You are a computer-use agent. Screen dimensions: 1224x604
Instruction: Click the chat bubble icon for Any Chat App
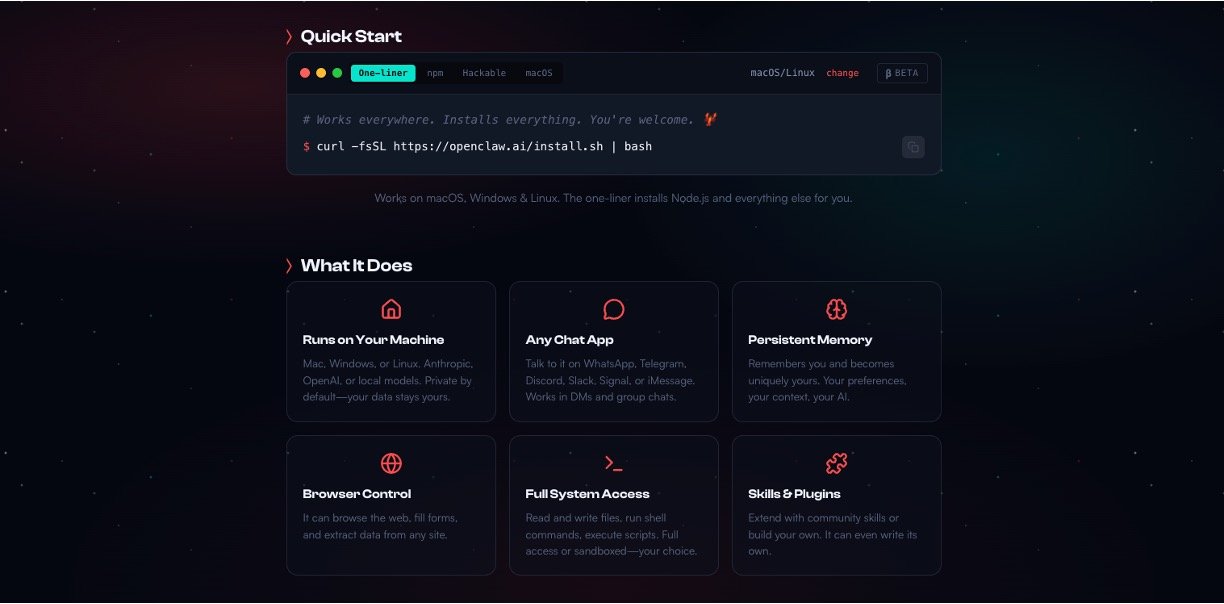pyautogui.click(x=614, y=309)
